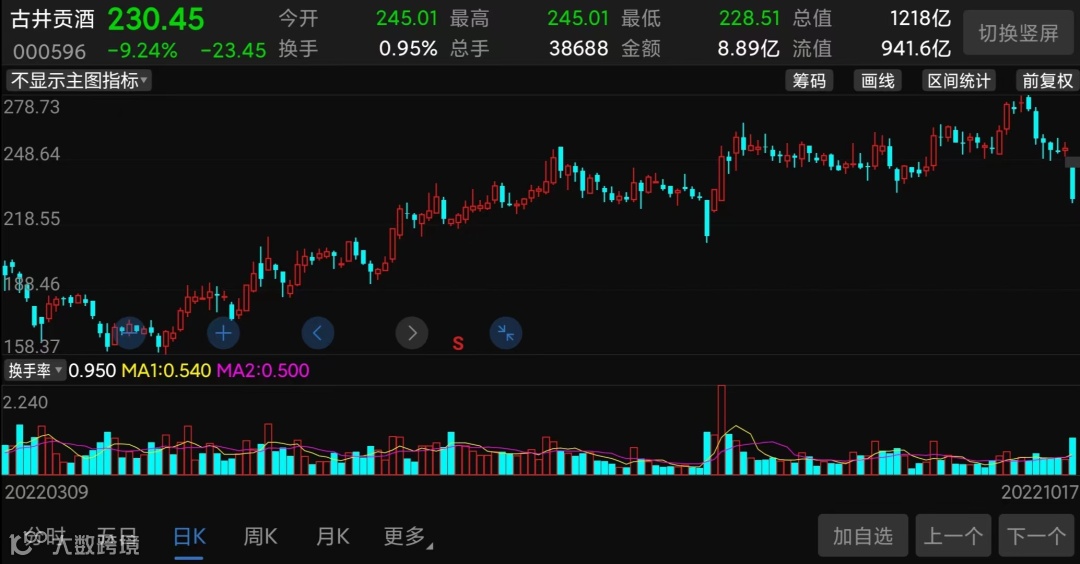Image resolution: width=1080 pixels, height=564 pixels.
Task: Tap 切换竖屏 to switch to portrait
Action: click(1018, 32)
